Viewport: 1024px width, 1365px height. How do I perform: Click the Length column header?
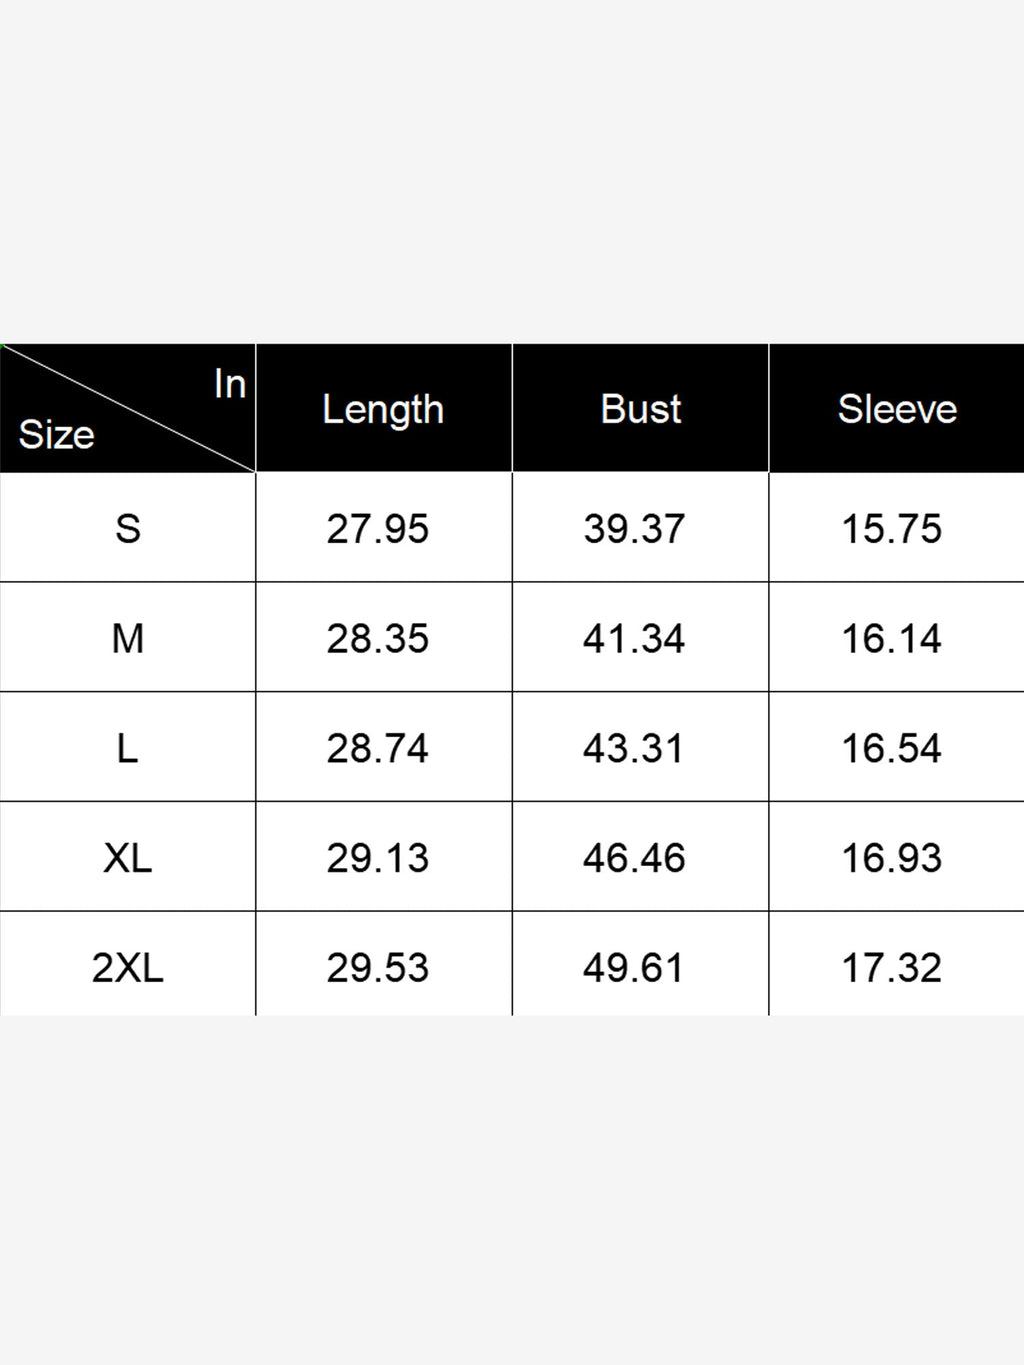[383, 409]
